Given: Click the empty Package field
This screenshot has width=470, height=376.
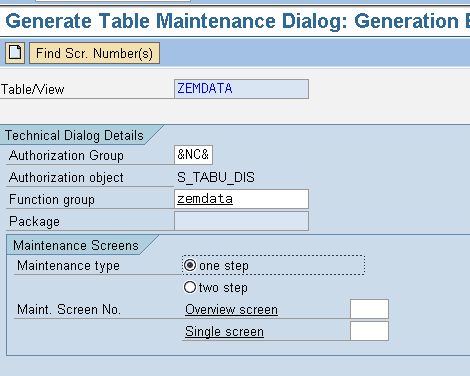Looking at the screenshot, I should click(241, 221).
